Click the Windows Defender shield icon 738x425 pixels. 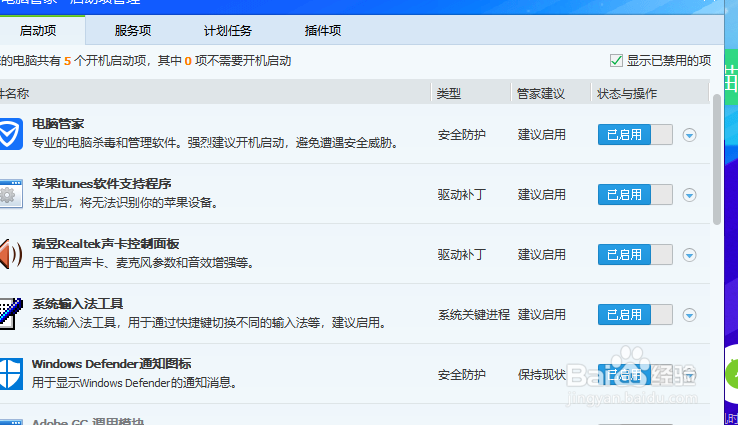(11, 374)
